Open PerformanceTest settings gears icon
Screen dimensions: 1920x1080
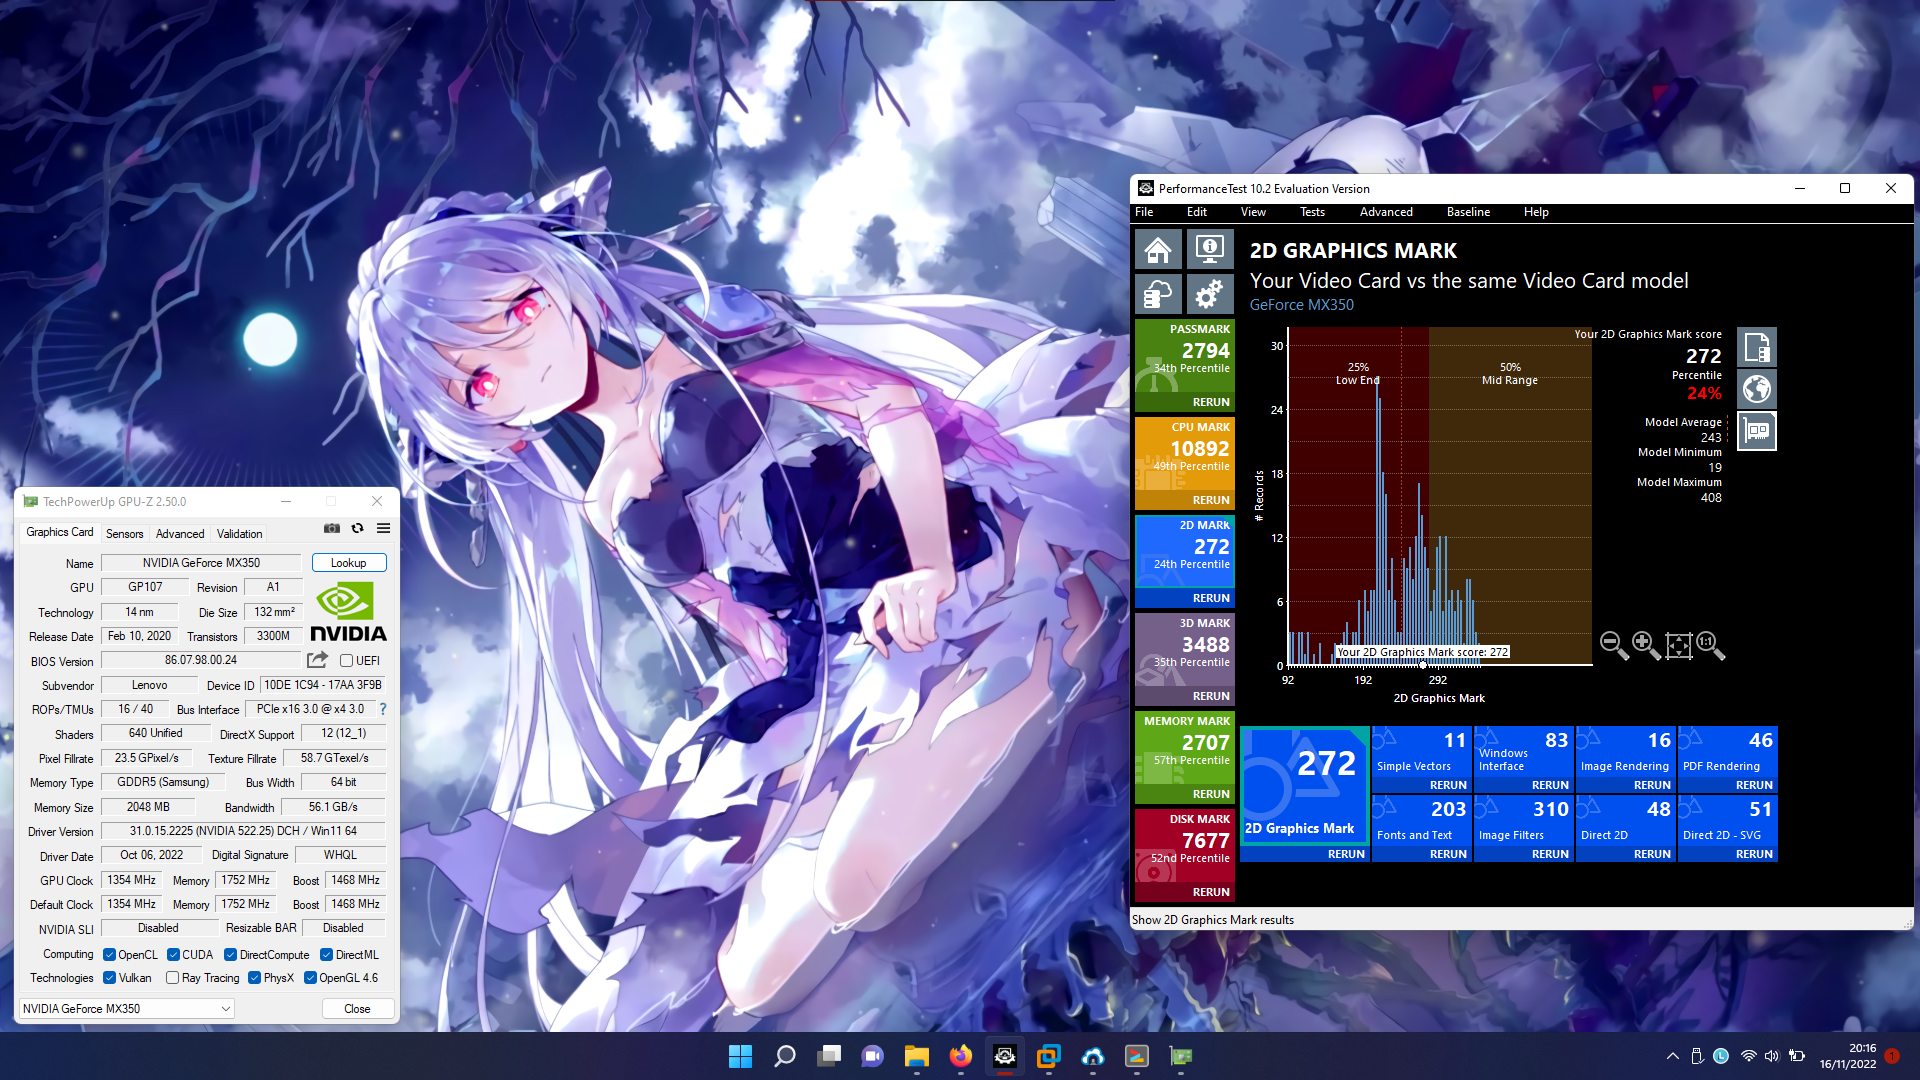point(1209,295)
